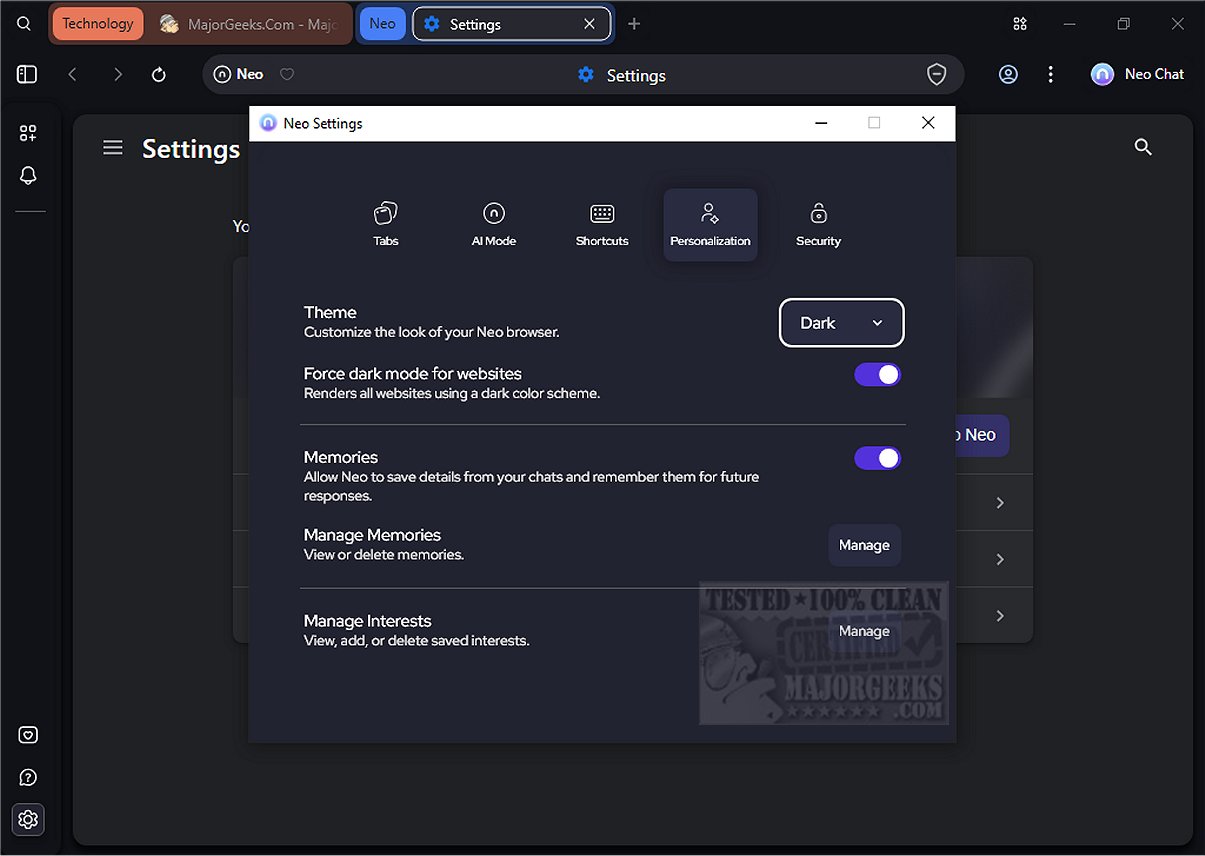Open the apps add icon in sidebar

[28, 133]
